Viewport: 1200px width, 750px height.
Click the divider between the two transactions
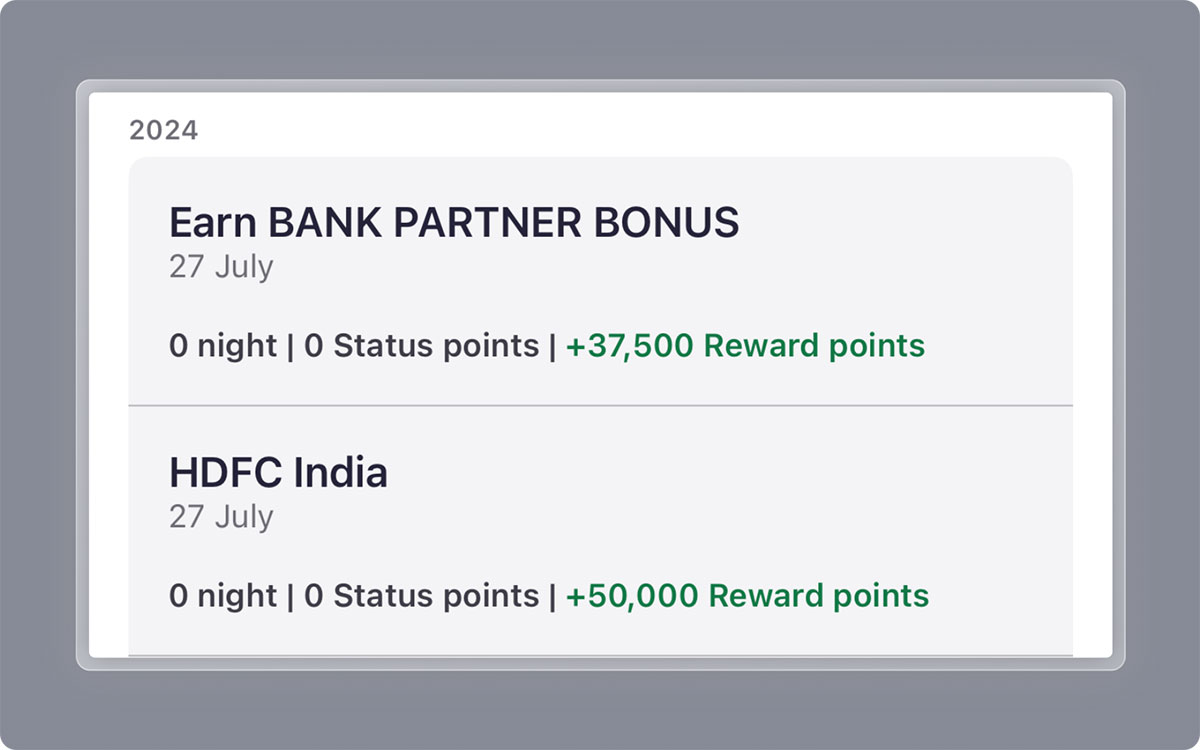(x=600, y=406)
